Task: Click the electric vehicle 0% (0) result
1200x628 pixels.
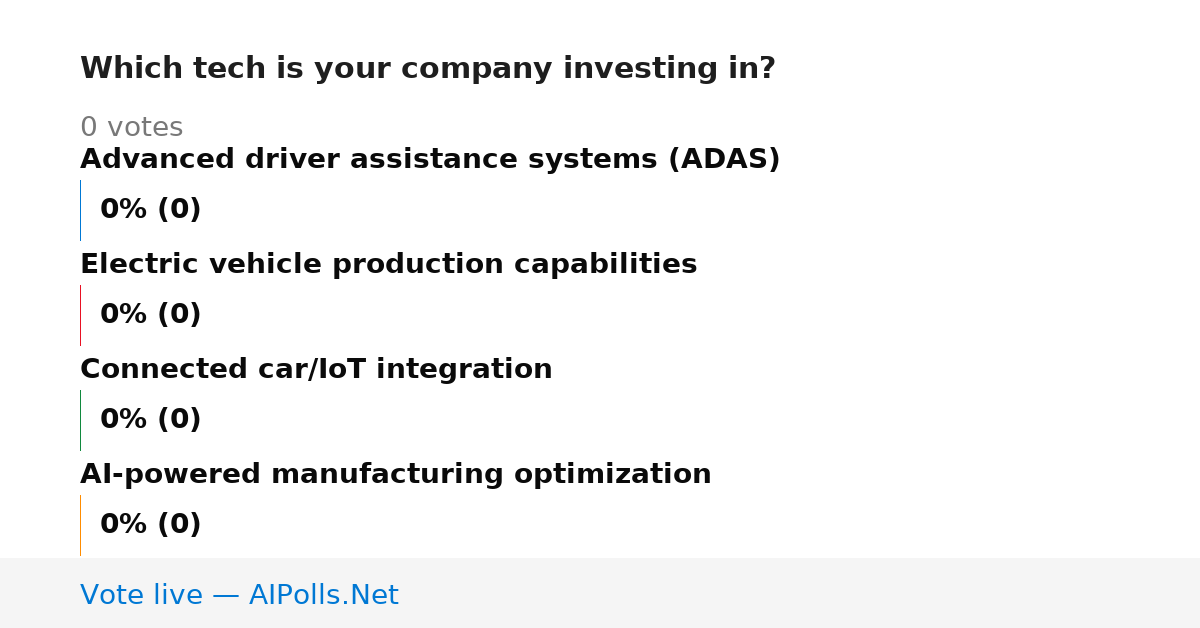Action: pyautogui.click(x=150, y=315)
